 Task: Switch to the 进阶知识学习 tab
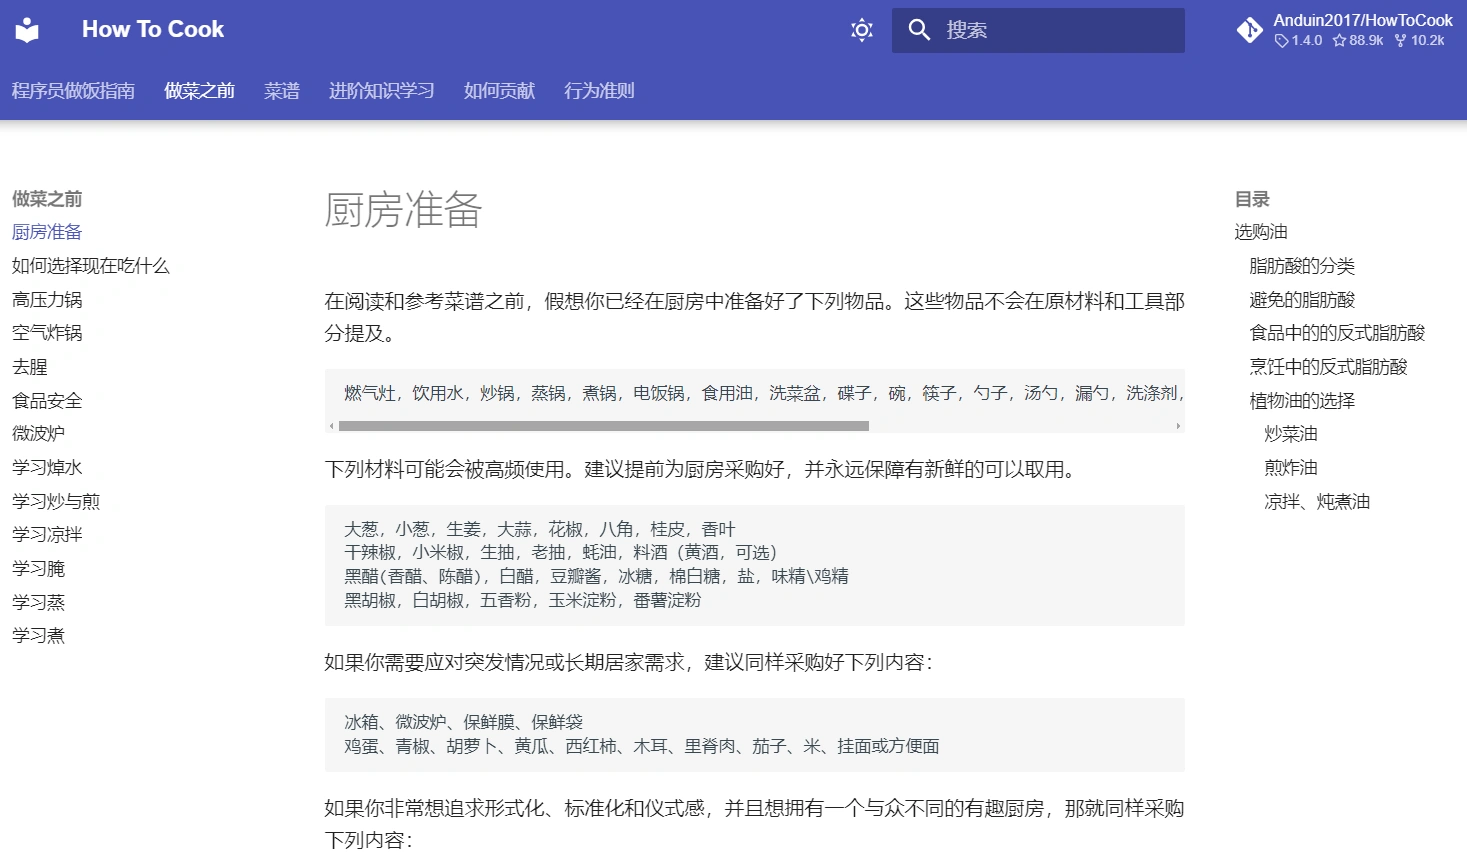point(381,91)
